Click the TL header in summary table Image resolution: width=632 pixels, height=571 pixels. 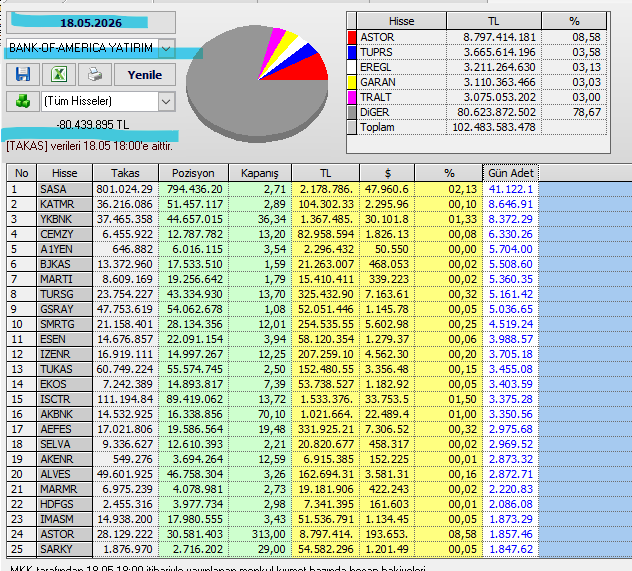click(x=494, y=21)
